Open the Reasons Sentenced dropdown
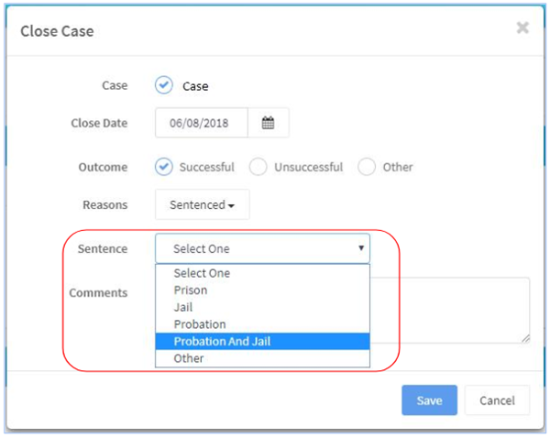The width and height of the screenshot is (550, 438). pos(202,204)
